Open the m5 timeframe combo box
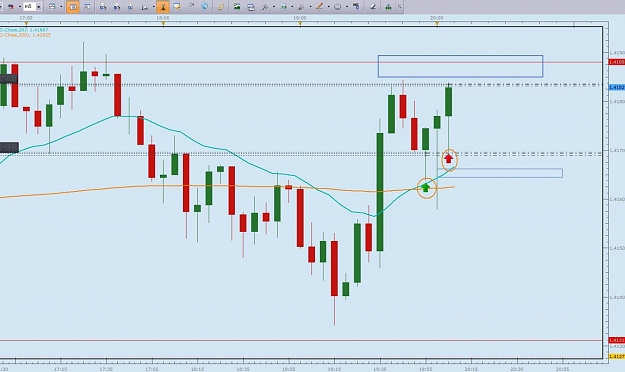This screenshot has height=372, width=625. (x=32, y=6)
